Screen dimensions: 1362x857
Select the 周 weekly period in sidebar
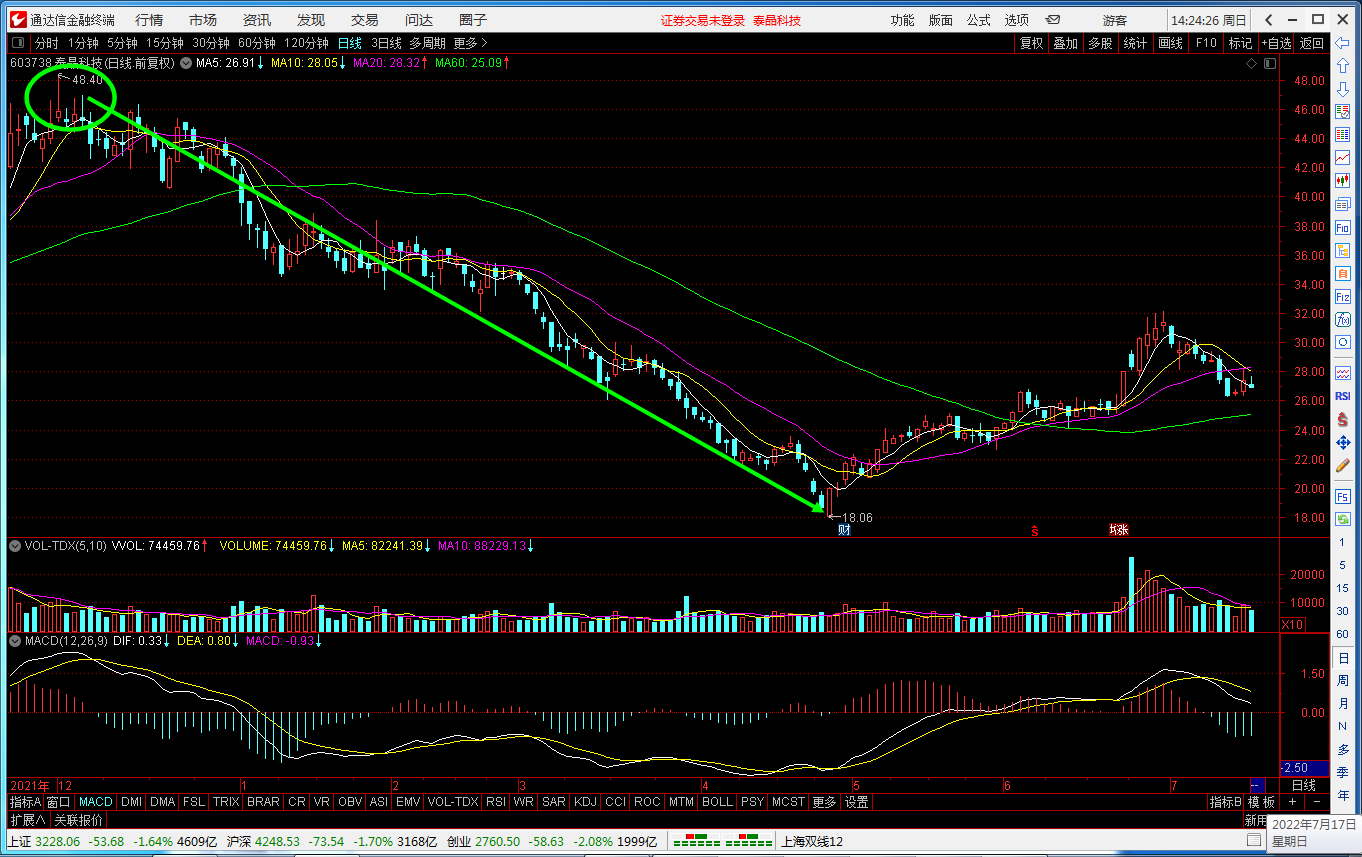pos(1343,680)
